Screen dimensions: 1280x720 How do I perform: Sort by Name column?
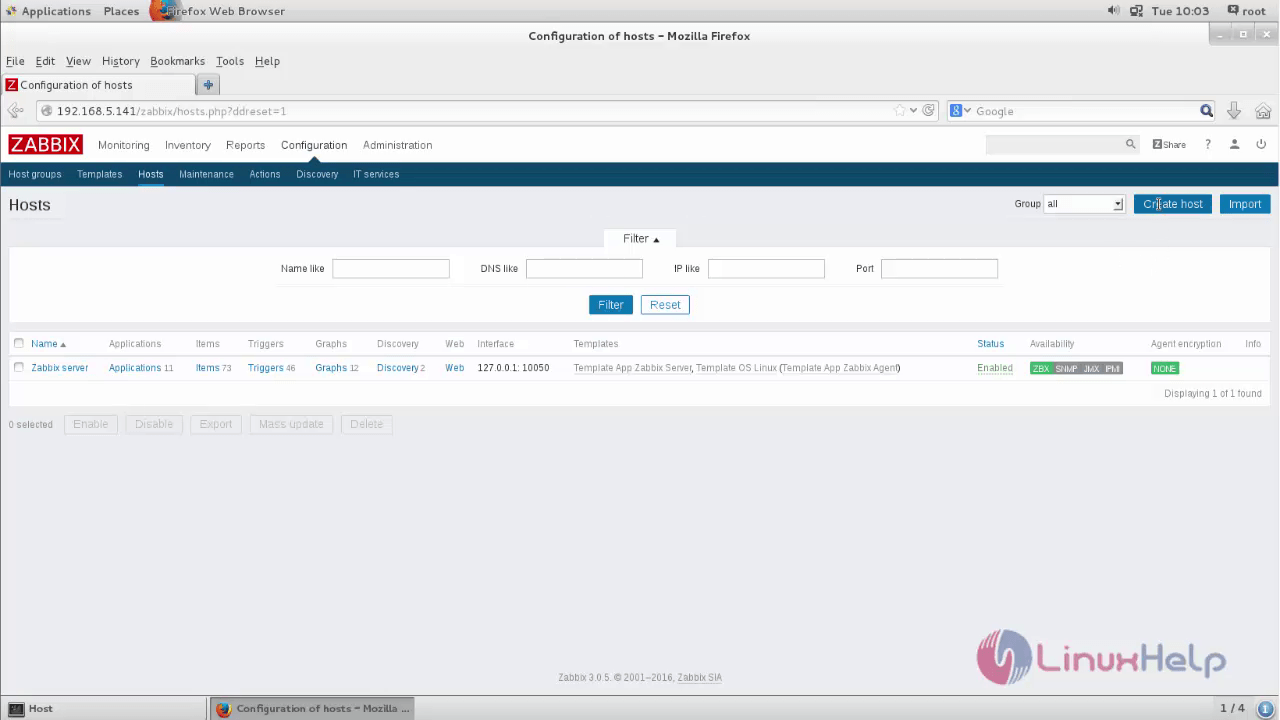pos(47,343)
